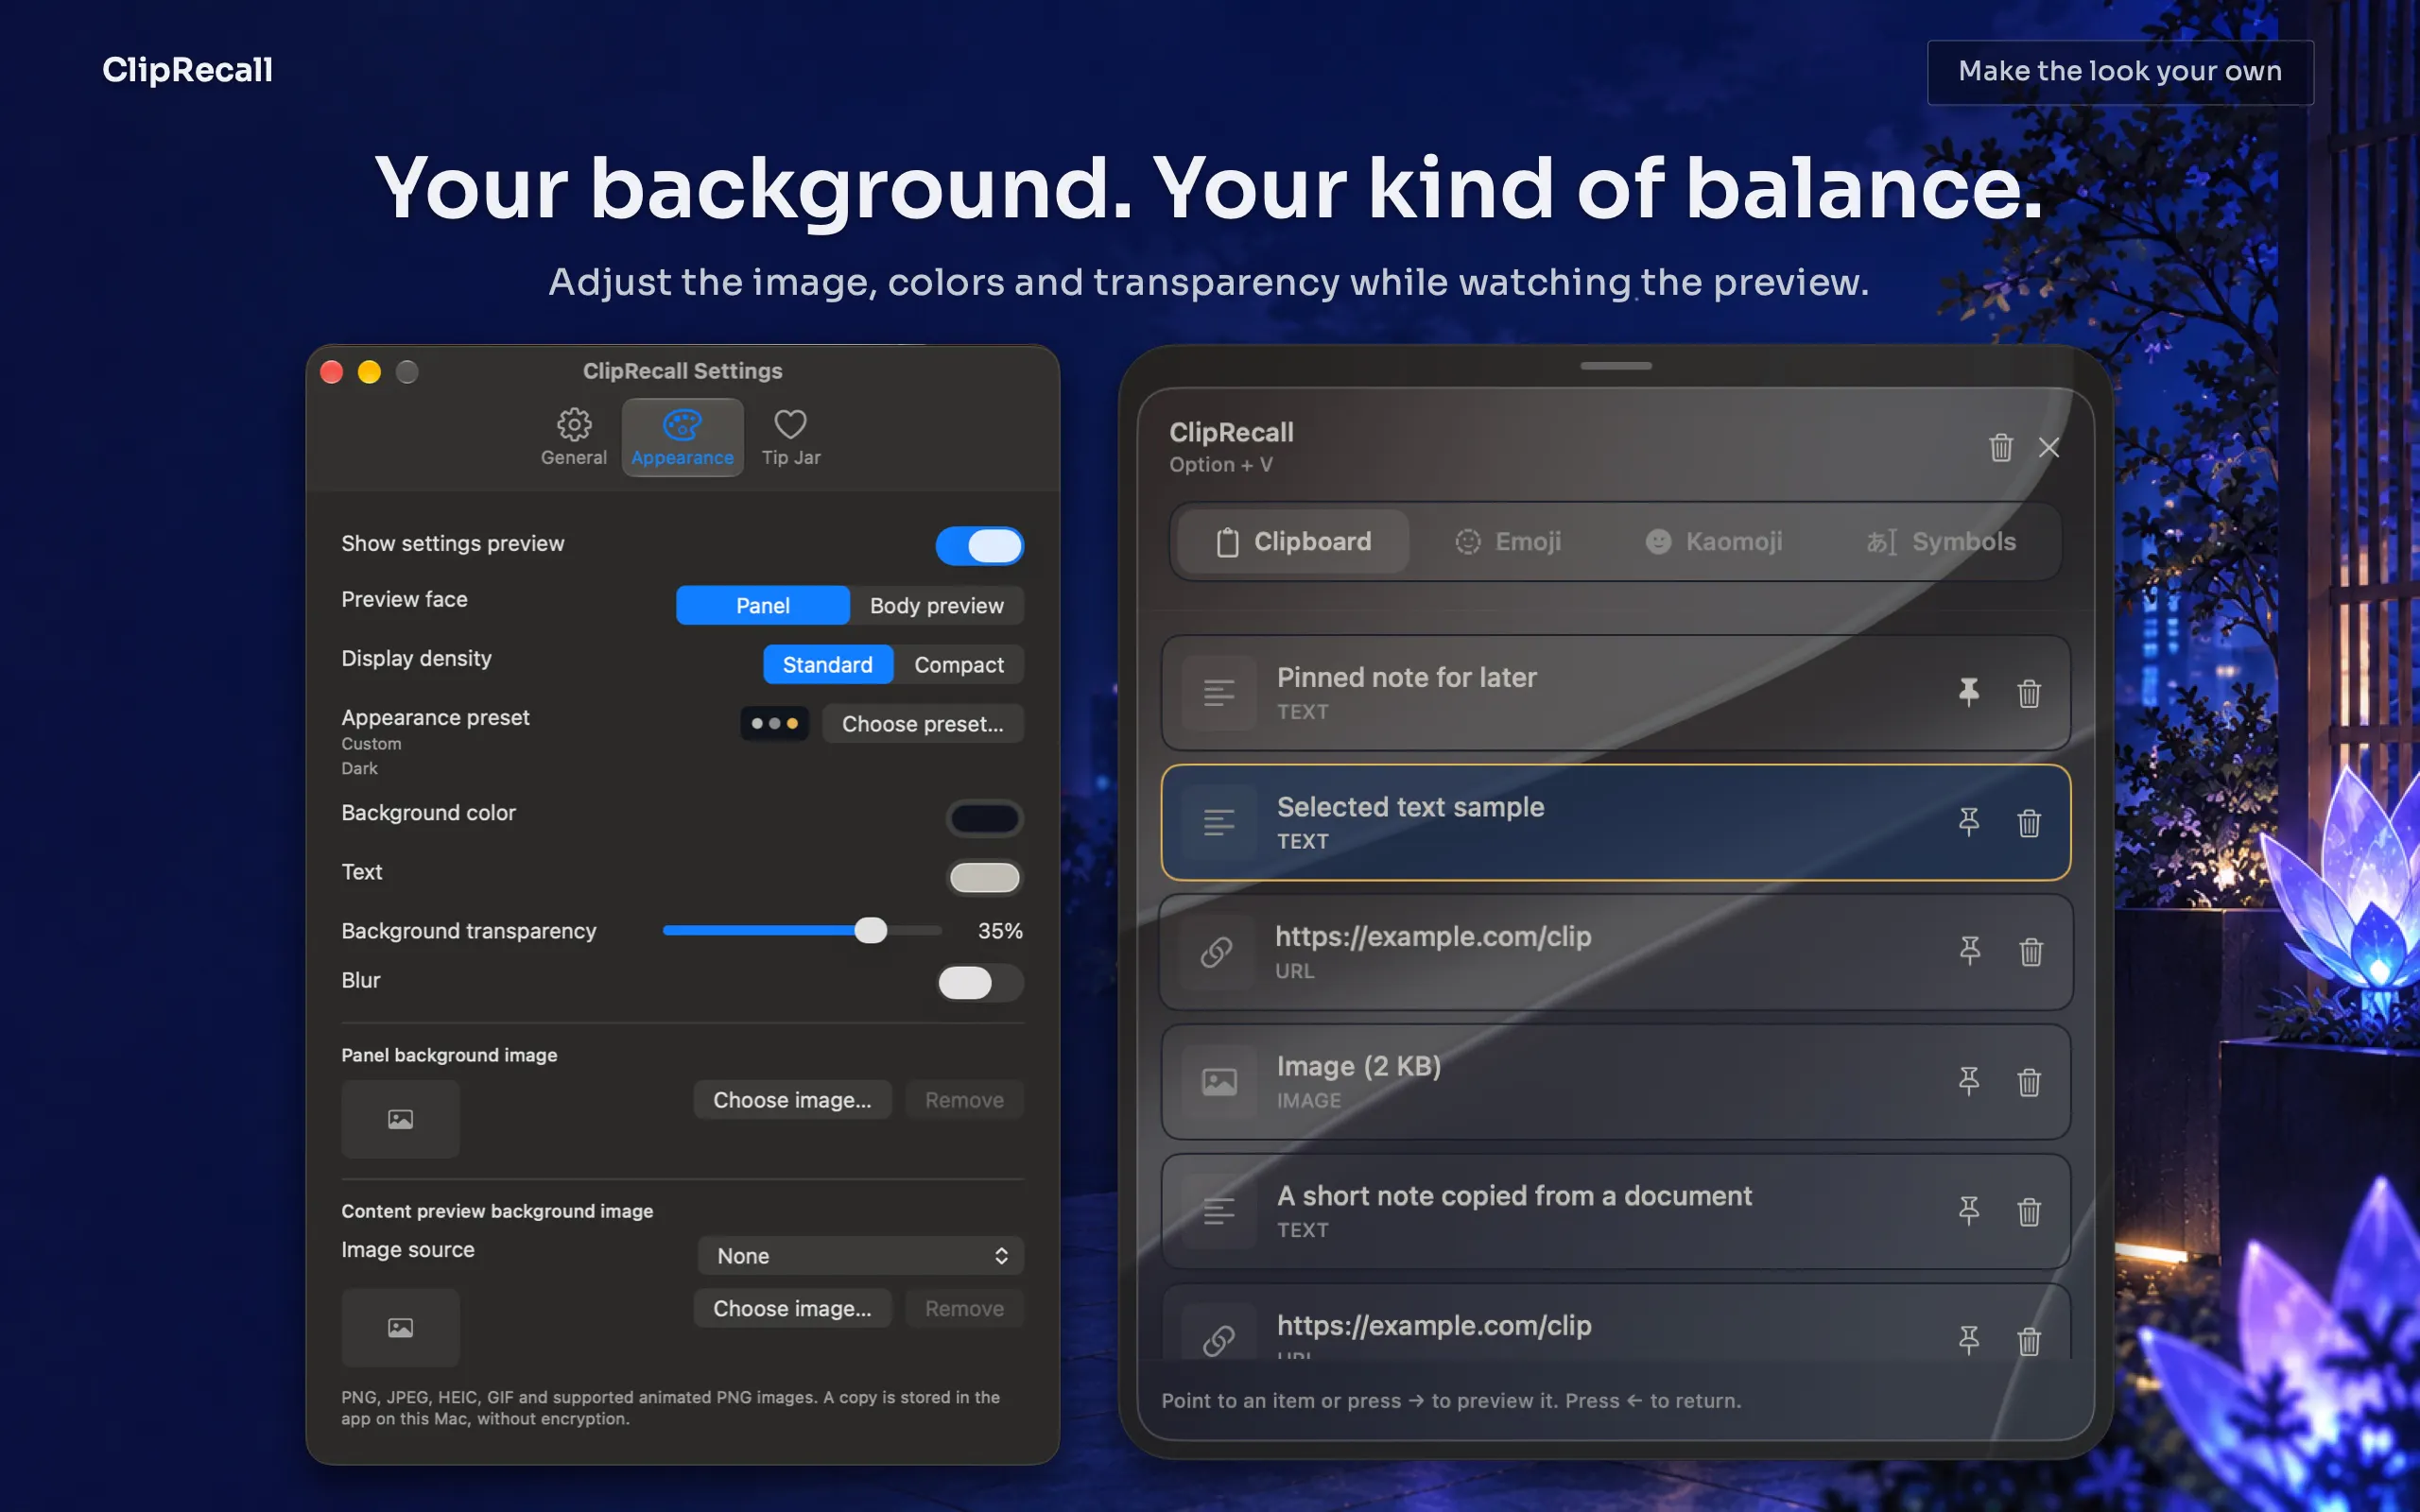This screenshot has height=1512, width=2420.
Task: Click Make the look your own button
Action: (x=2120, y=72)
